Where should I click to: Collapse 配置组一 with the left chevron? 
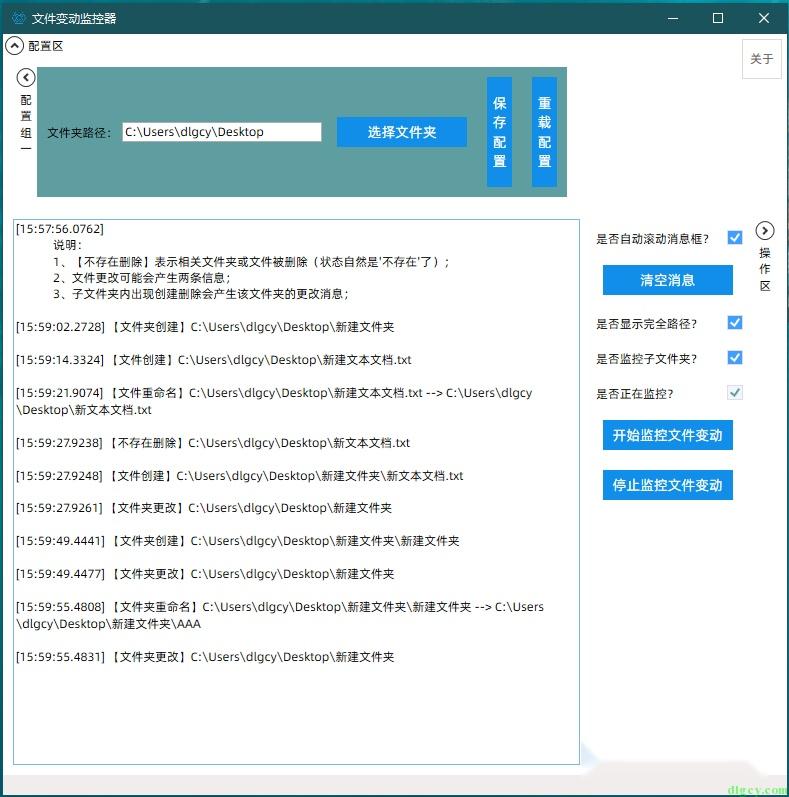tap(26, 78)
